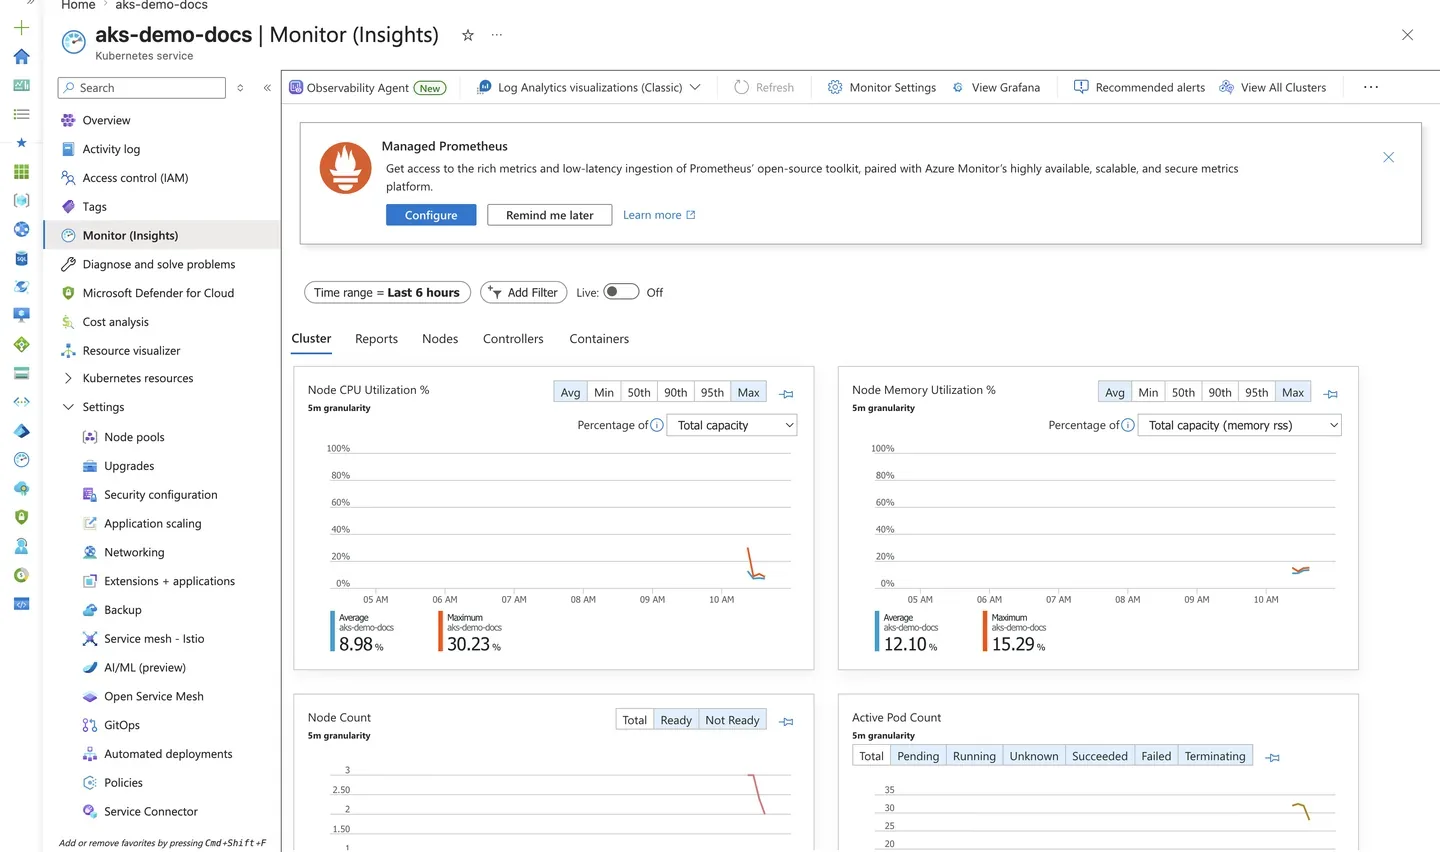The width and height of the screenshot is (1440, 852).
Task: Toggle Pending in Active Pod Count chart
Action: 918,756
